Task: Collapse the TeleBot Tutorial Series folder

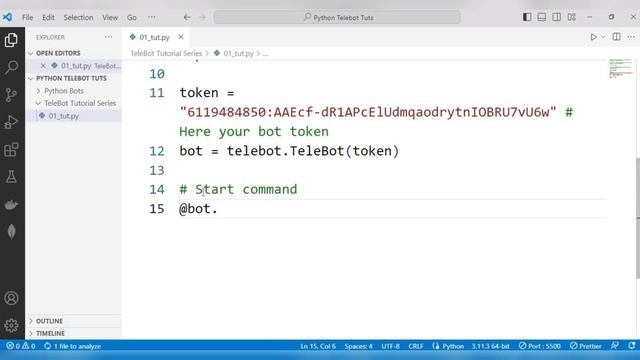Action: (80, 103)
